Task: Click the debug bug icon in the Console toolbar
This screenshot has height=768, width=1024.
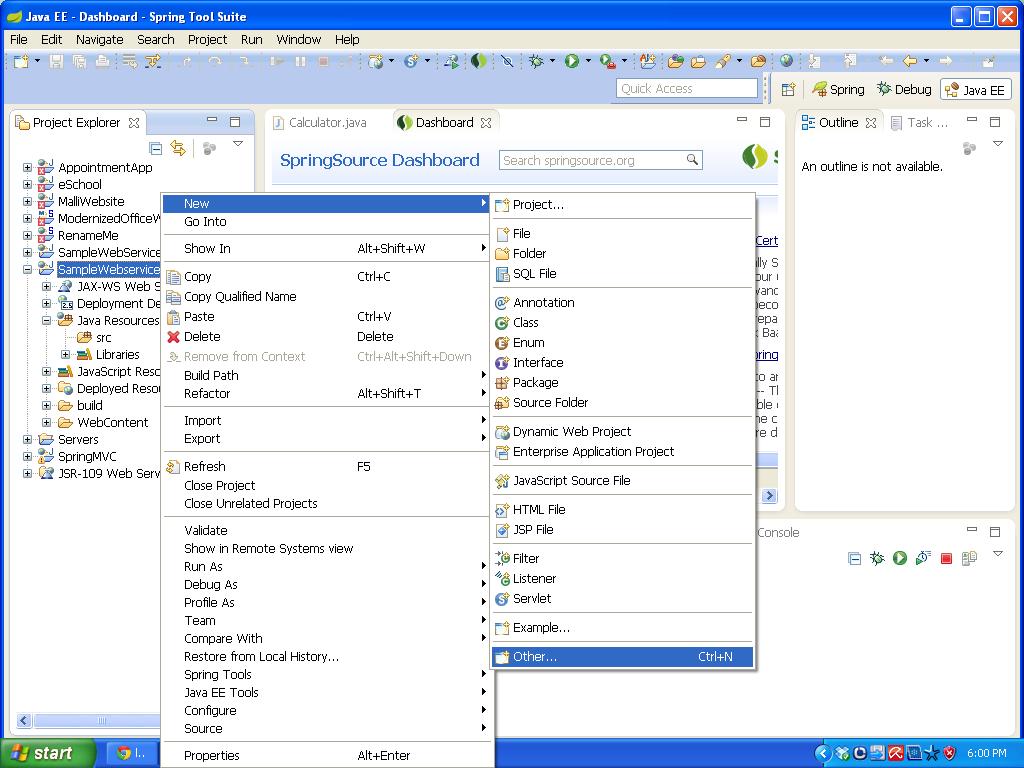Action: pyautogui.click(x=877, y=558)
